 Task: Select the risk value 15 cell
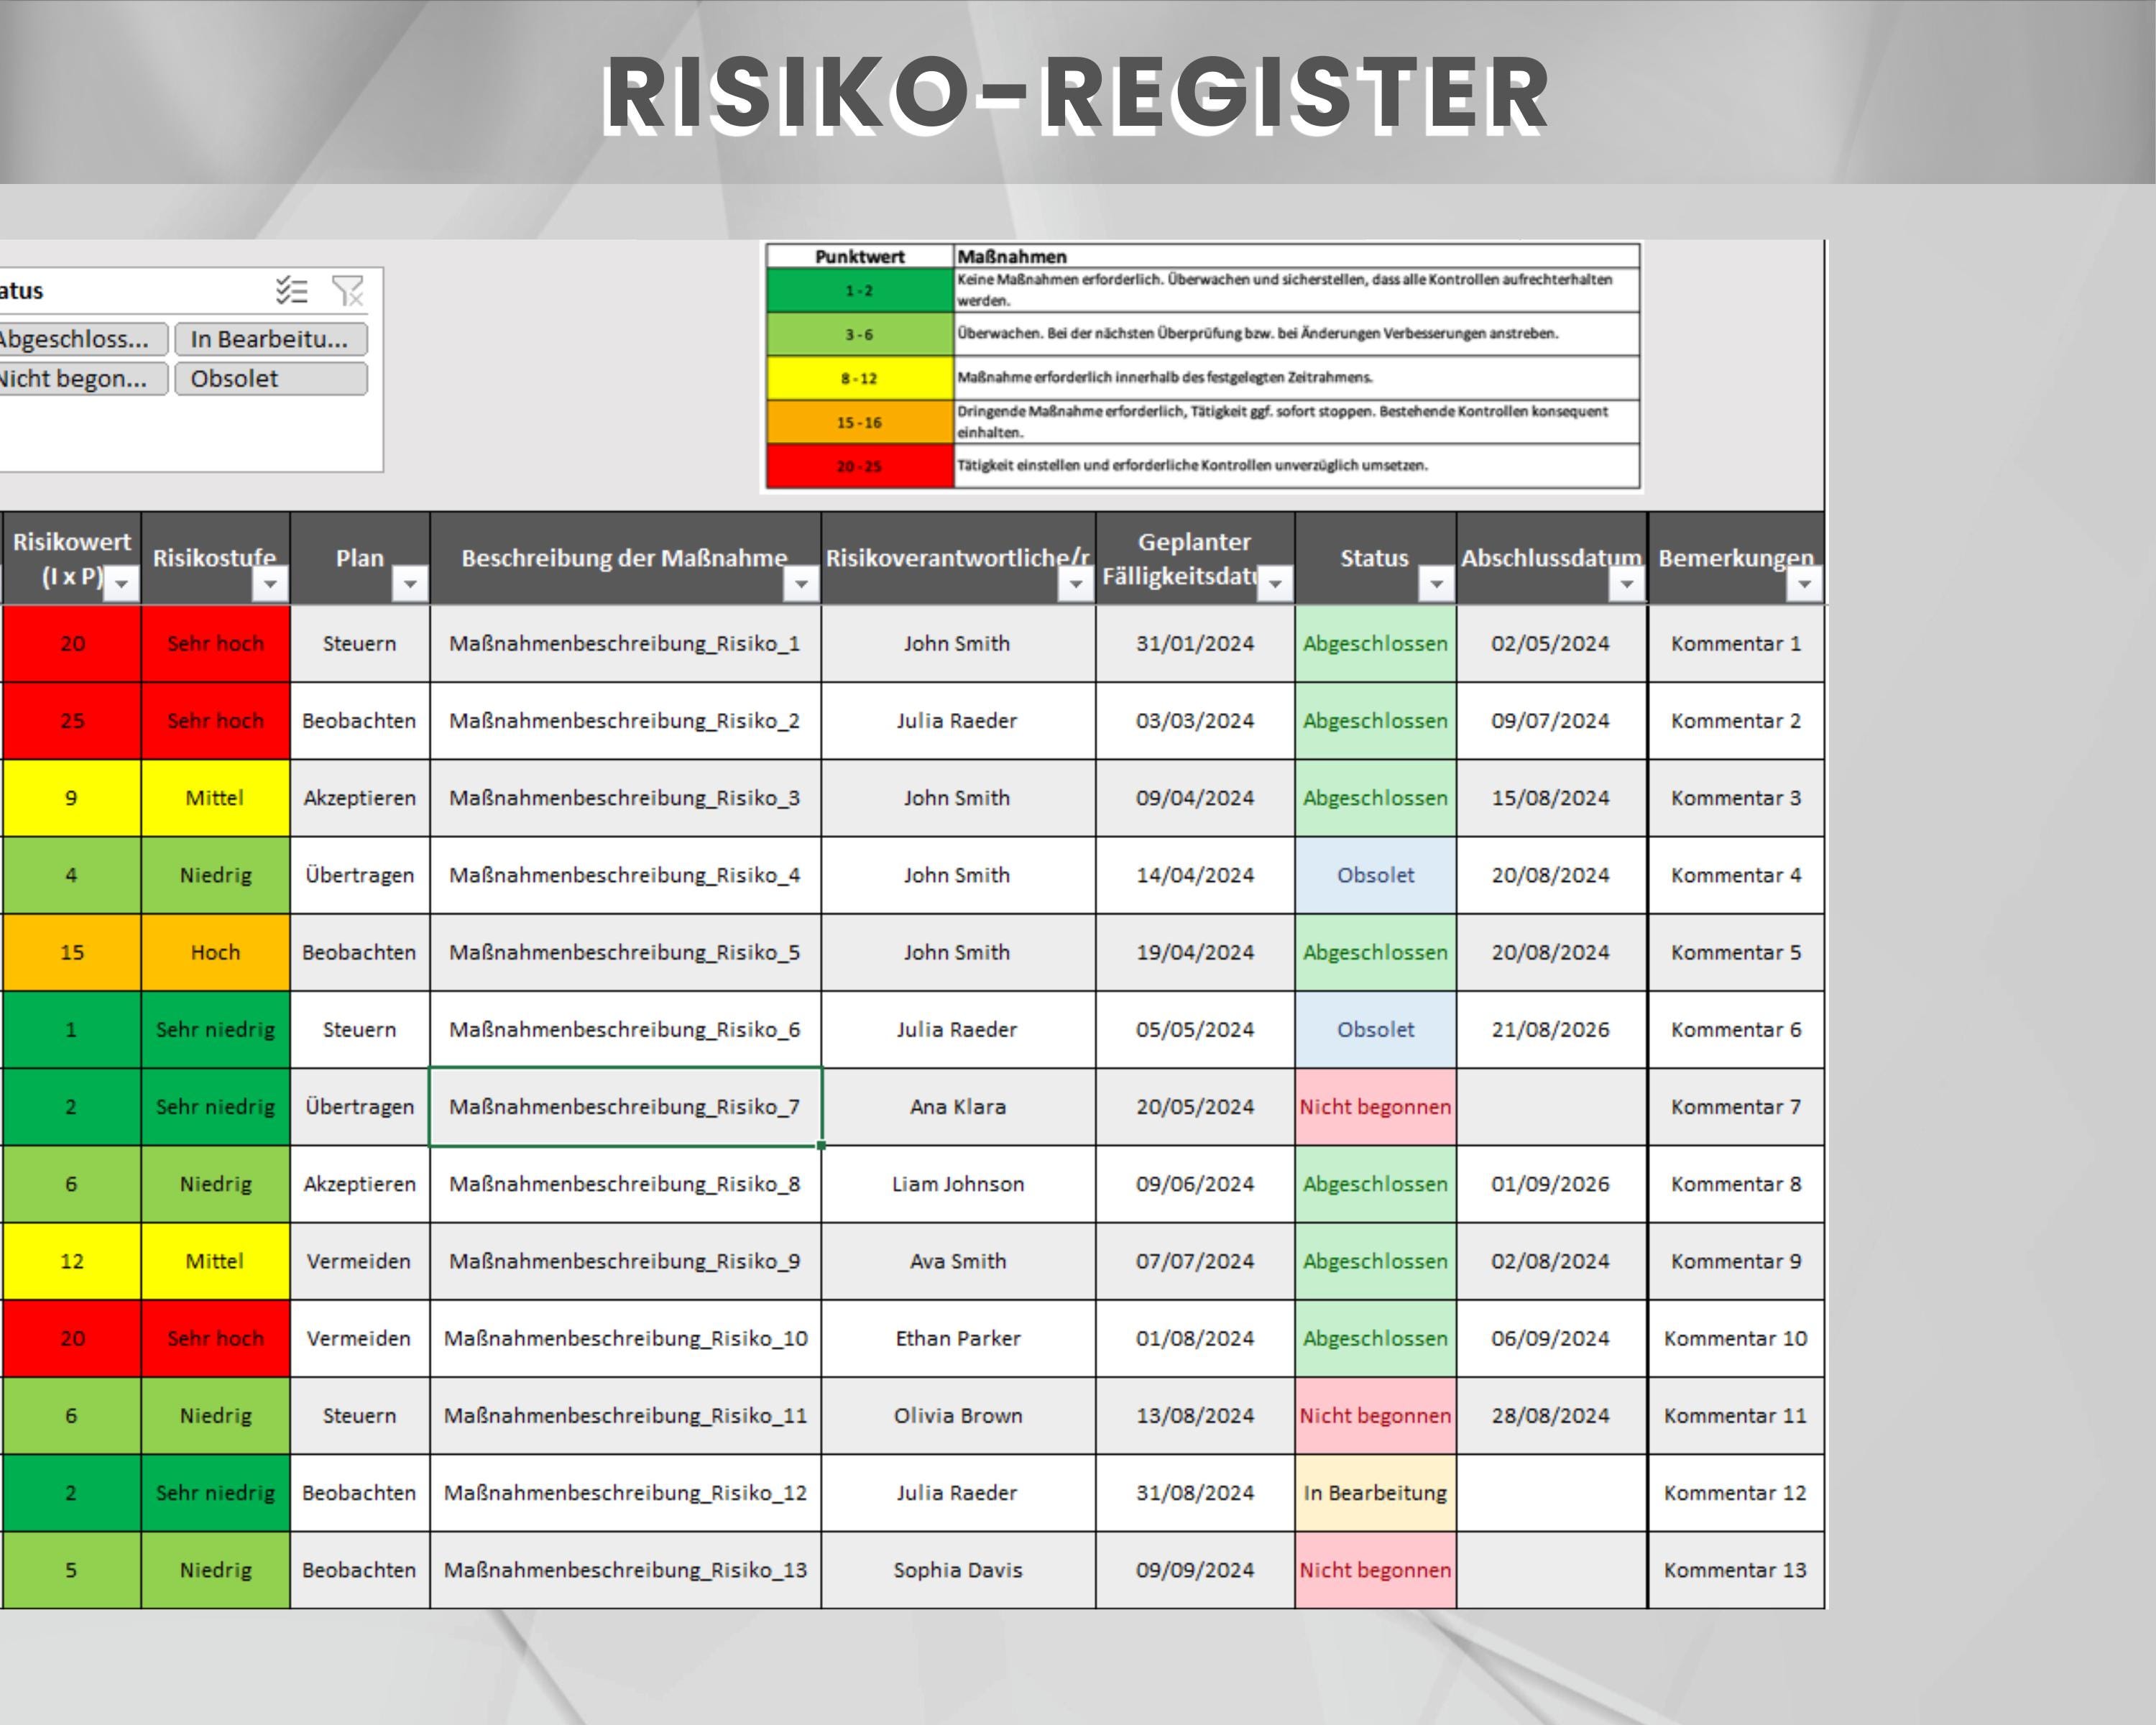pyautogui.click(x=72, y=952)
